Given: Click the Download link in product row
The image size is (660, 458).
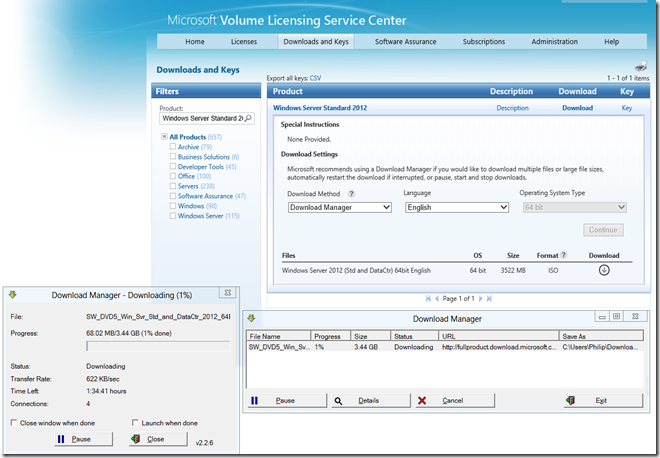Looking at the screenshot, I should click(578, 108).
